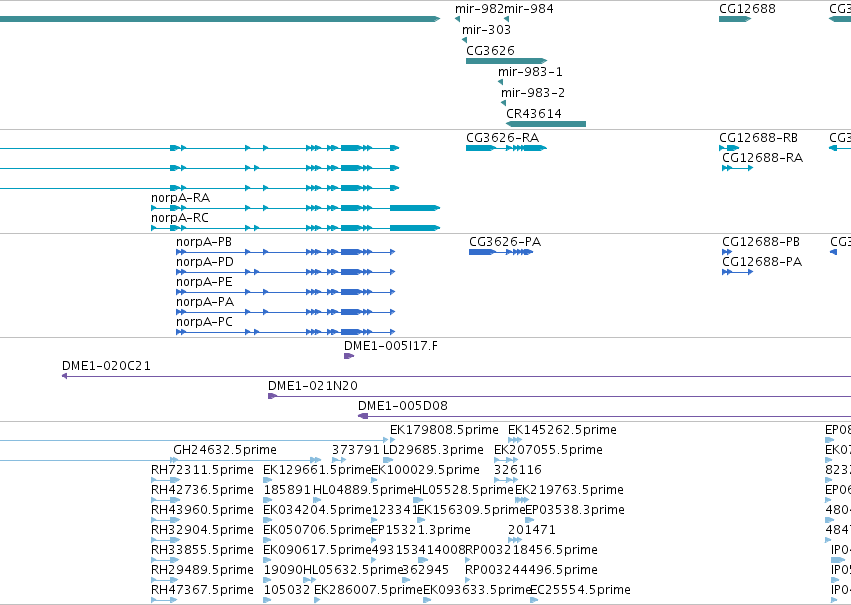This screenshot has width=851, height=605.
Task: Click the CG3626-PA coding sequence glyph
Action: (500, 252)
